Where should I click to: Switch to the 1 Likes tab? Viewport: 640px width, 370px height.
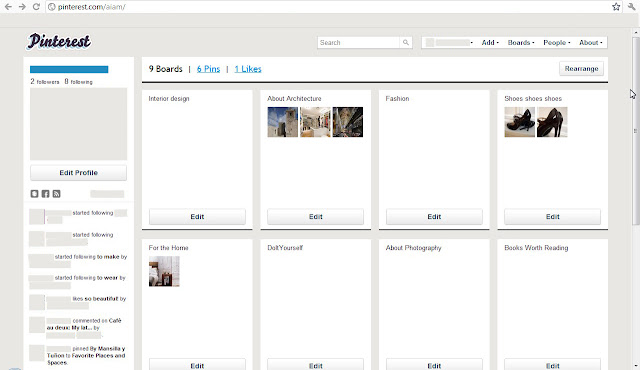point(248,69)
